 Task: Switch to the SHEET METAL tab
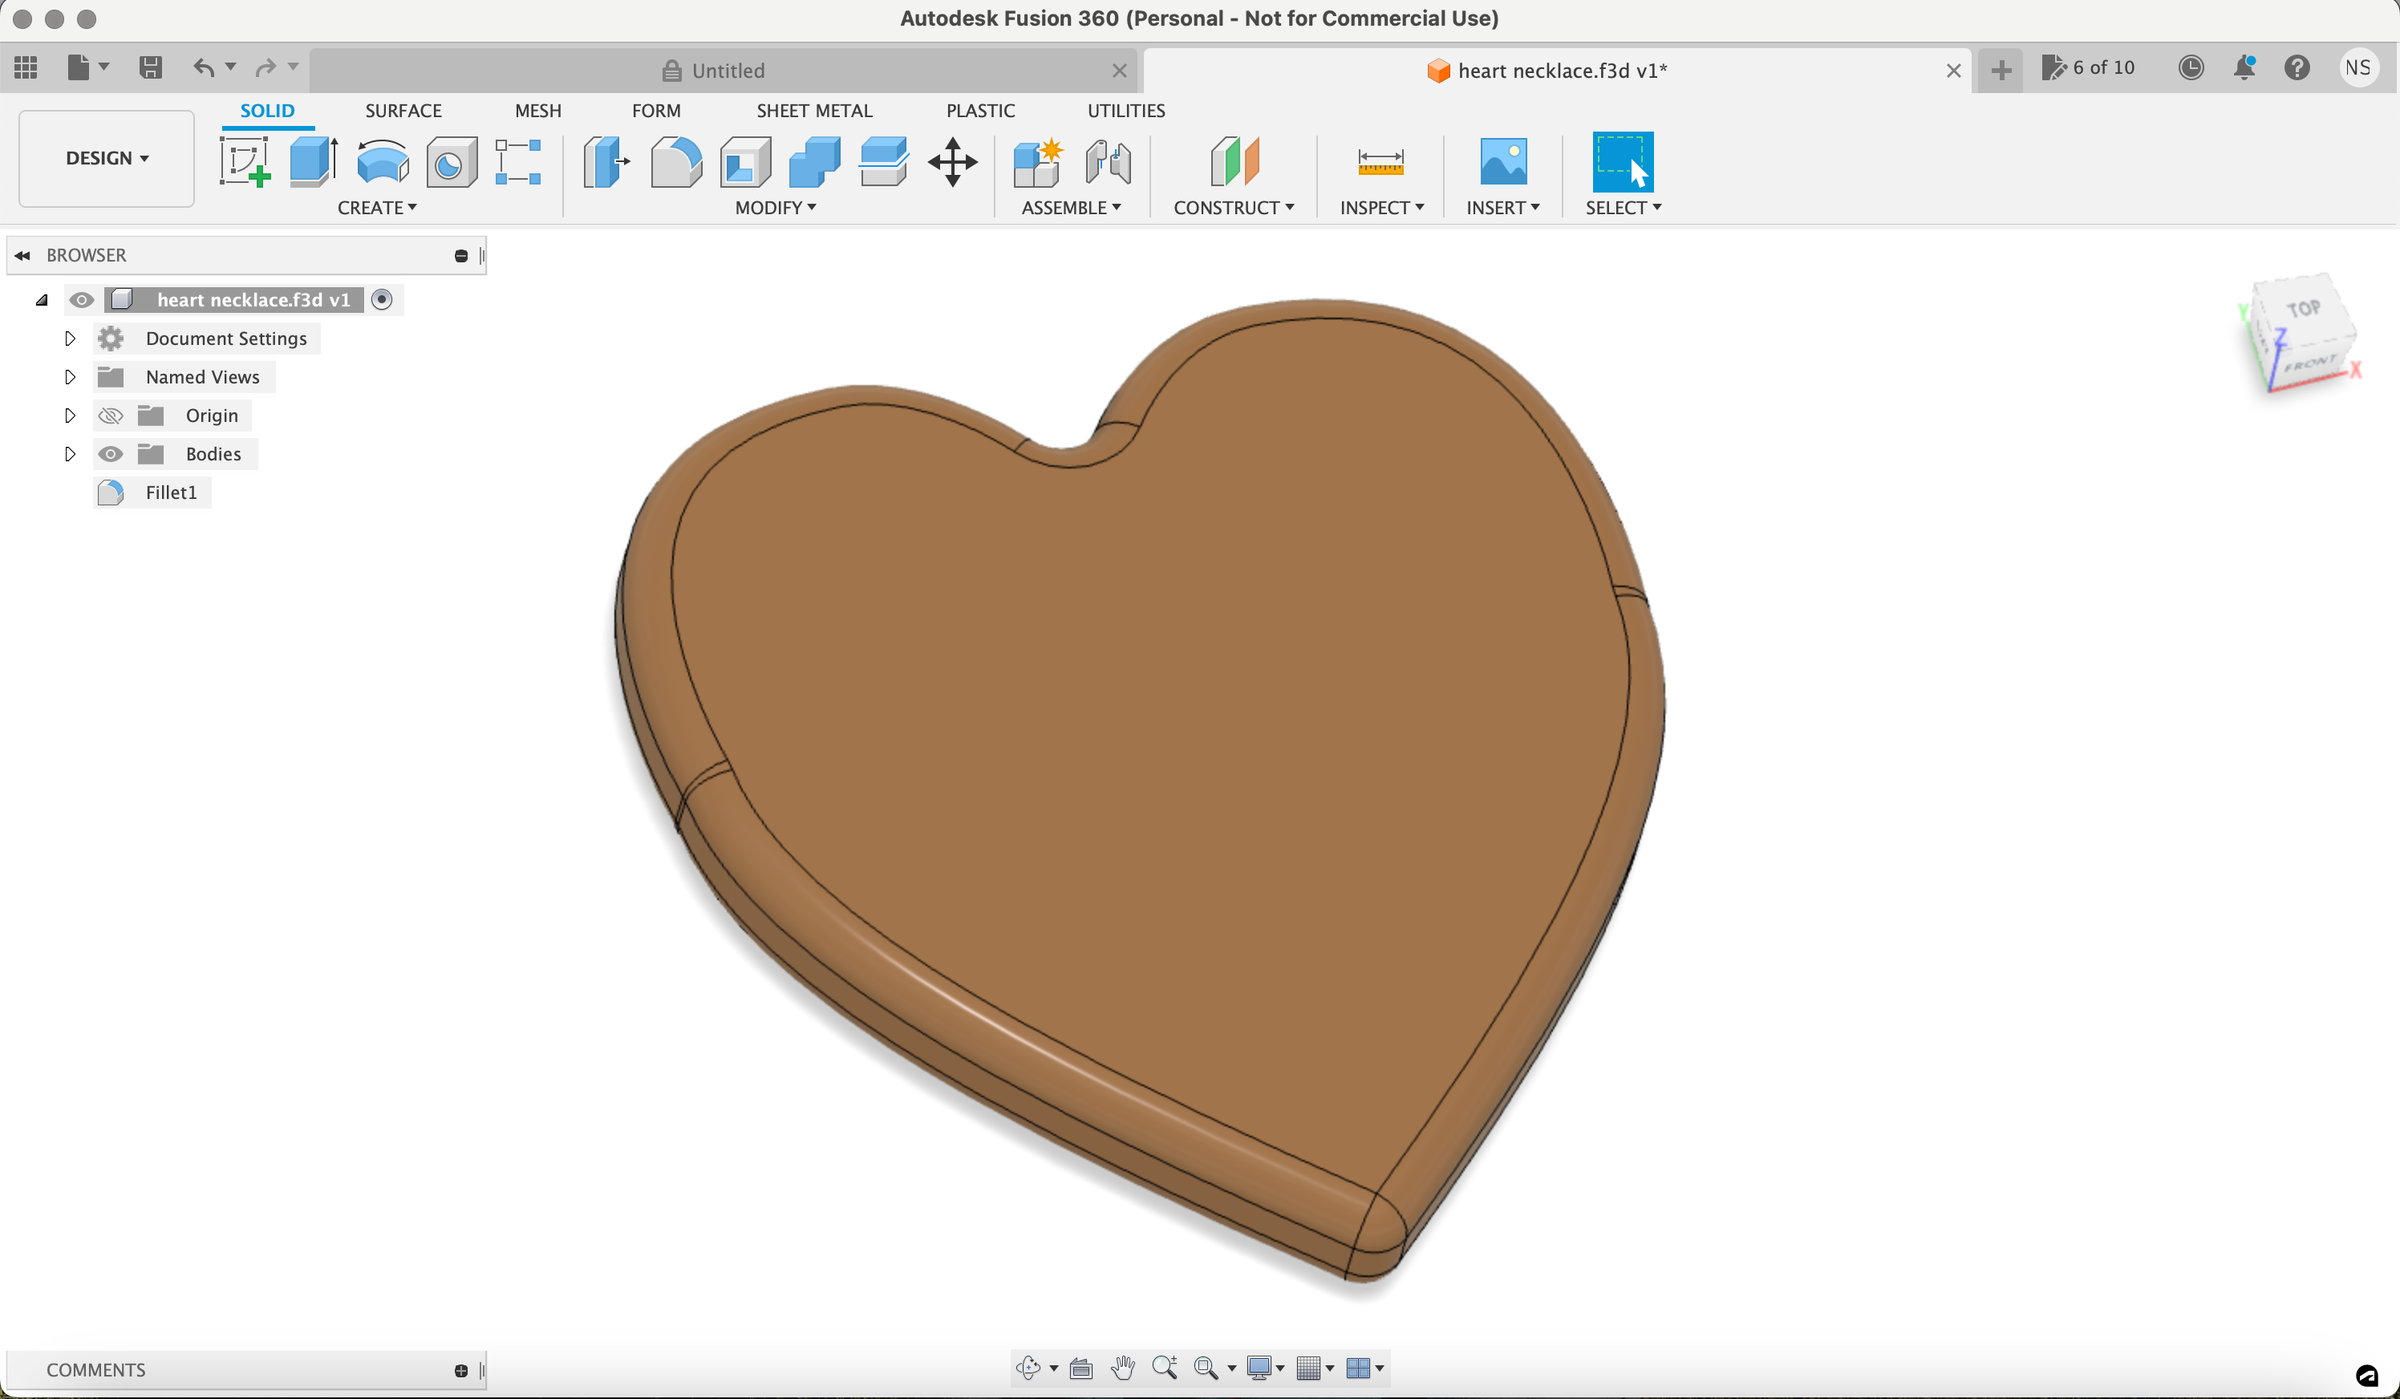pos(814,110)
